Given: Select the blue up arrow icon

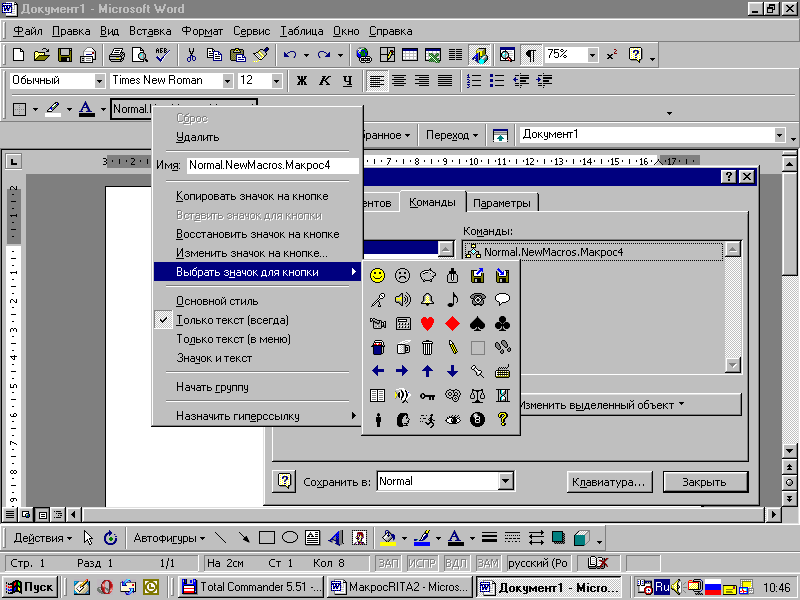Looking at the screenshot, I should tap(428, 371).
